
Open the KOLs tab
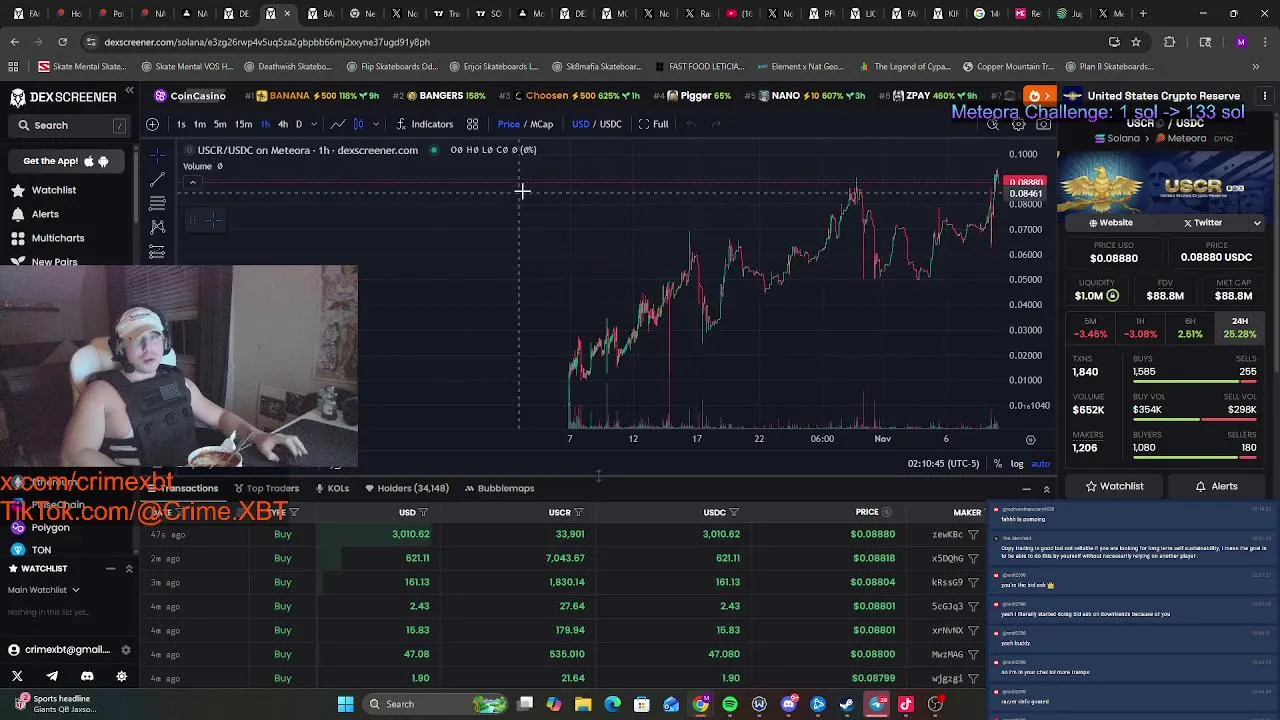click(332, 488)
